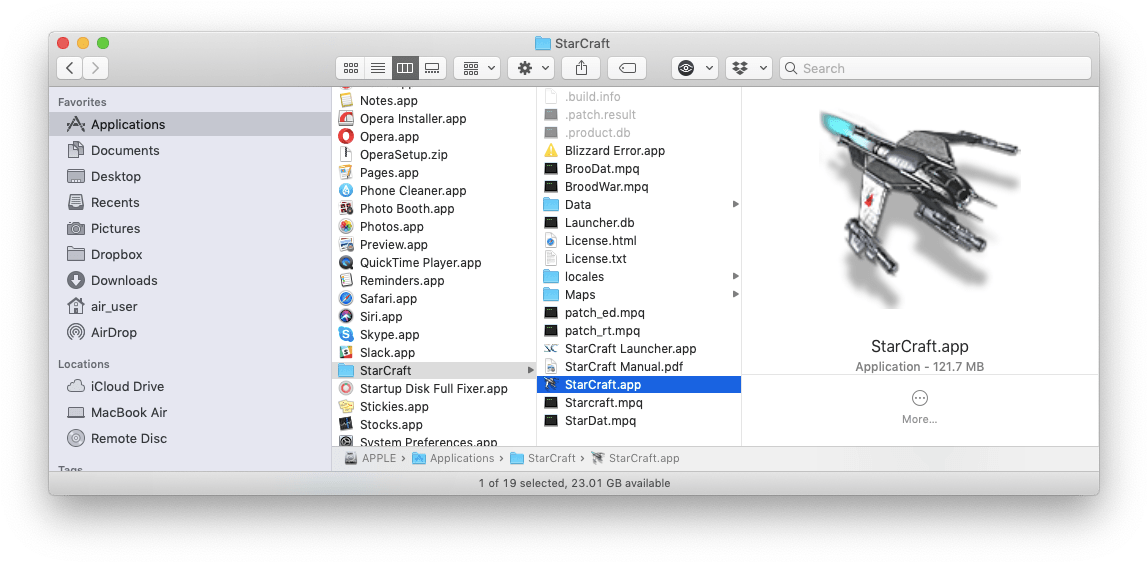
Task: Open Documents in the sidebar
Action: coord(190,150)
